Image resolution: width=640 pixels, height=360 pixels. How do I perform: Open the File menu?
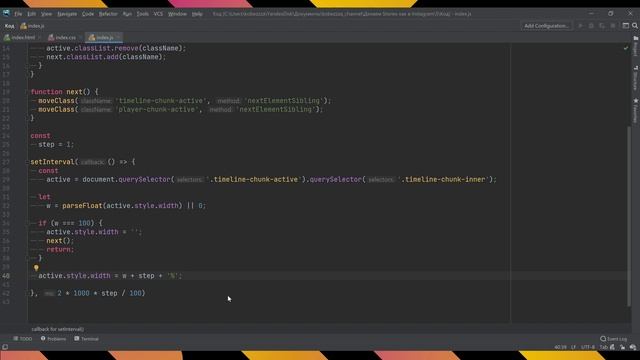(x=18, y=14)
